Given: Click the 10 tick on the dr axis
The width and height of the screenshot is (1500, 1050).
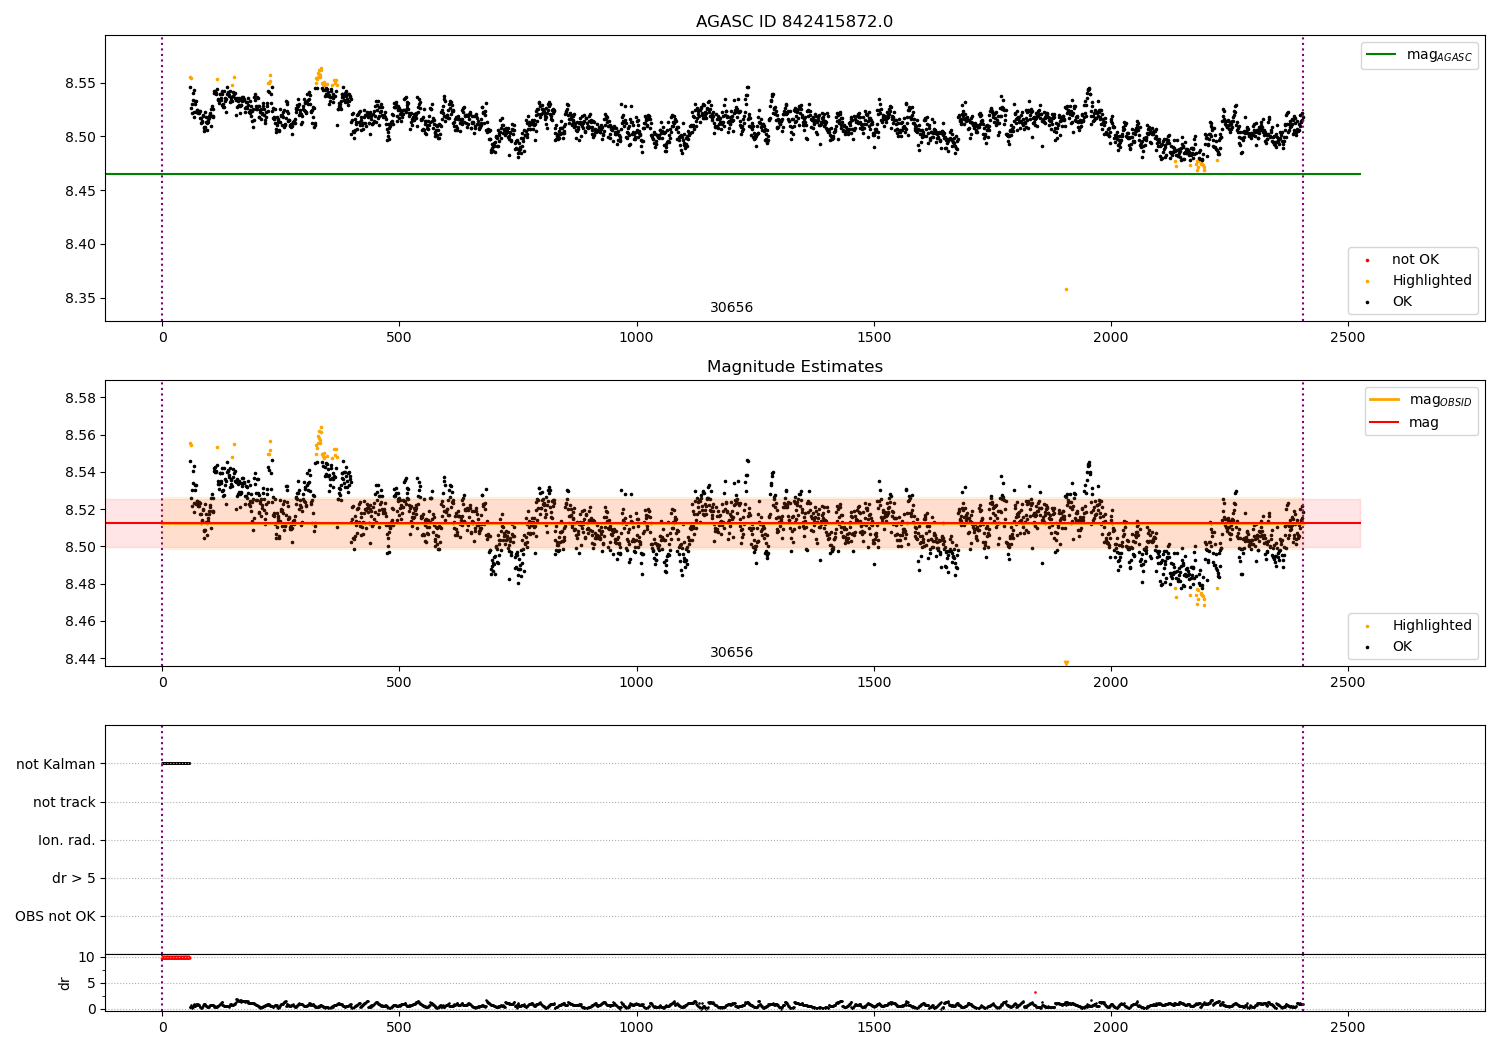Looking at the screenshot, I should pyautogui.click(x=87, y=957).
